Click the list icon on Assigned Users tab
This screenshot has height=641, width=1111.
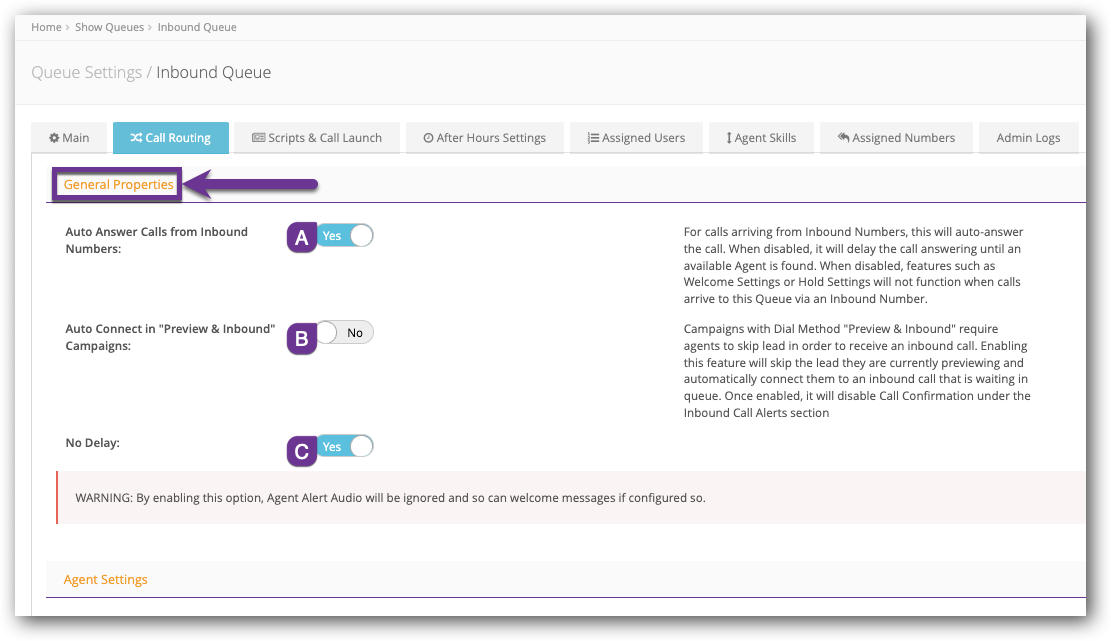point(593,138)
